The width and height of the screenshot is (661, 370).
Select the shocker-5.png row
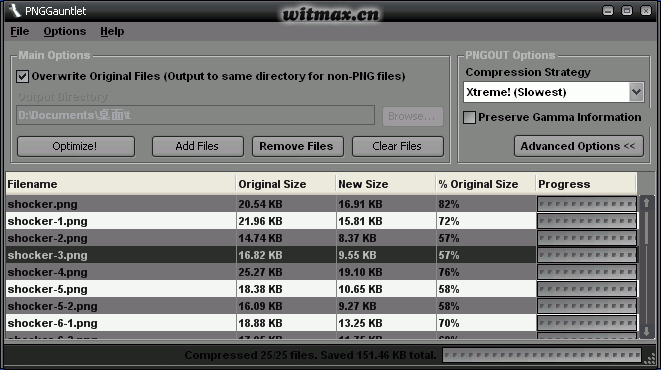click(x=322, y=289)
